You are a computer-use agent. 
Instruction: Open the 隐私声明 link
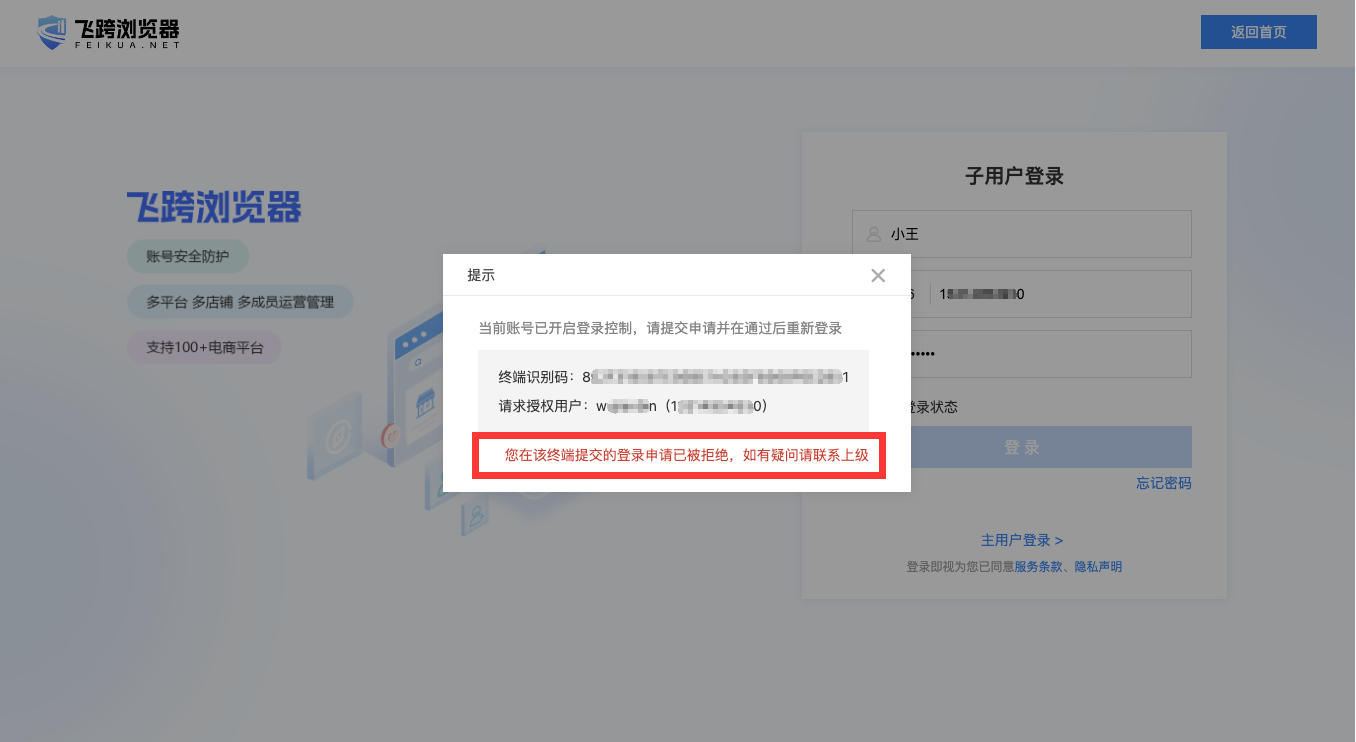[1098, 567]
